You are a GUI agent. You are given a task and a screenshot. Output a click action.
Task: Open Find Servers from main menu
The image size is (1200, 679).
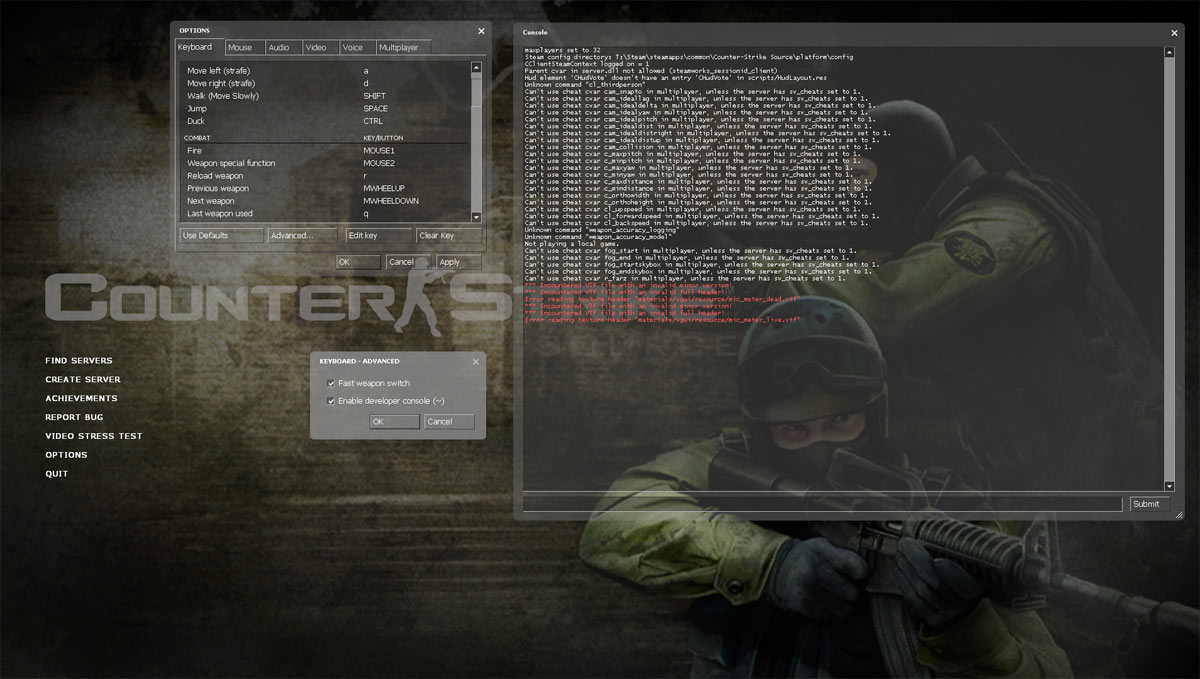pyautogui.click(x=79, y=361)
